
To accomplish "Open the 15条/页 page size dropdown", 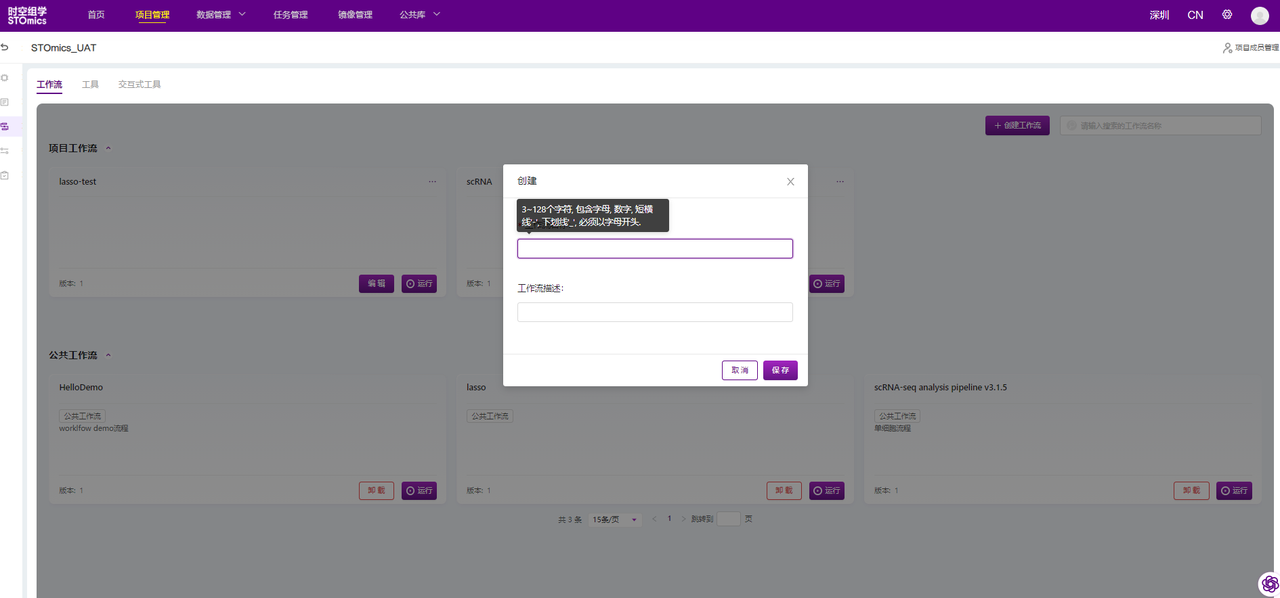I will [x=615, y=520].
